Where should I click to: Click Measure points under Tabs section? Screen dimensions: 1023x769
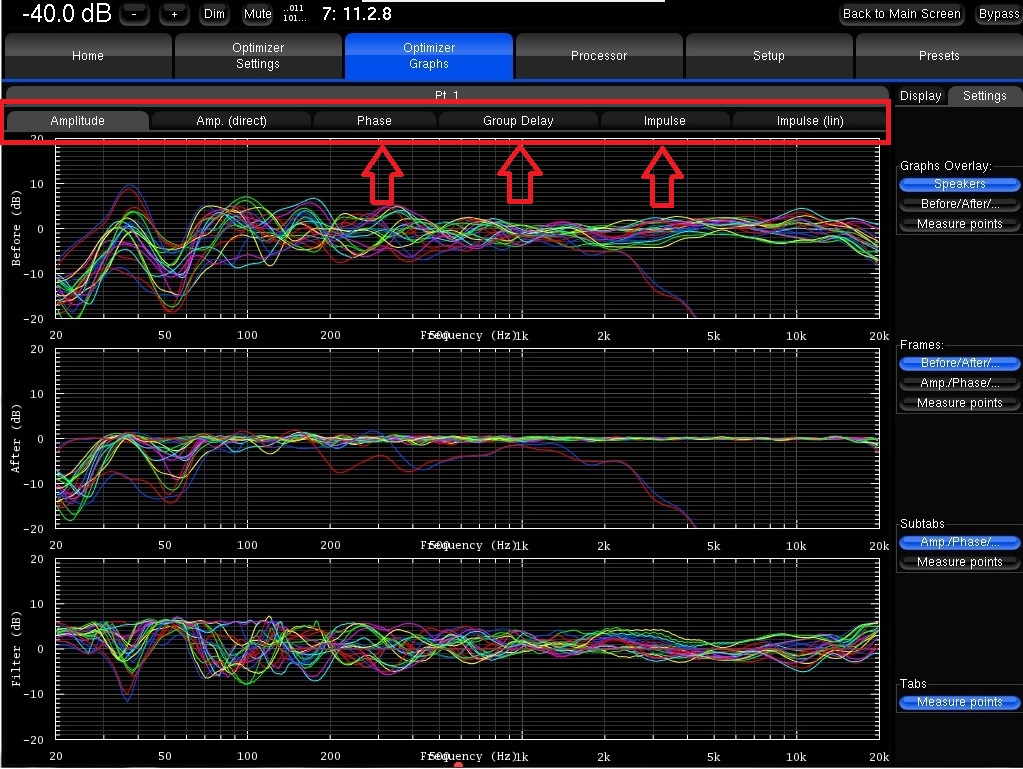tap(959, 702)
